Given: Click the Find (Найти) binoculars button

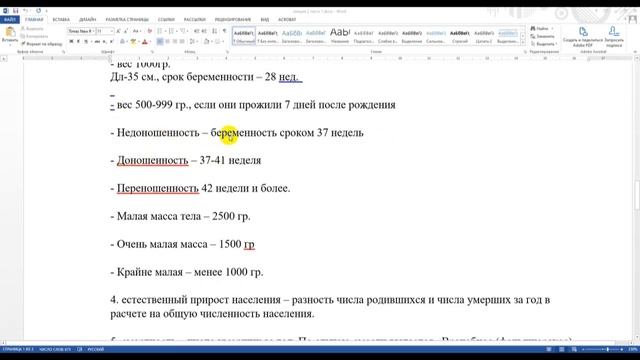Looking at the screenshot, I should coord(540,29).
